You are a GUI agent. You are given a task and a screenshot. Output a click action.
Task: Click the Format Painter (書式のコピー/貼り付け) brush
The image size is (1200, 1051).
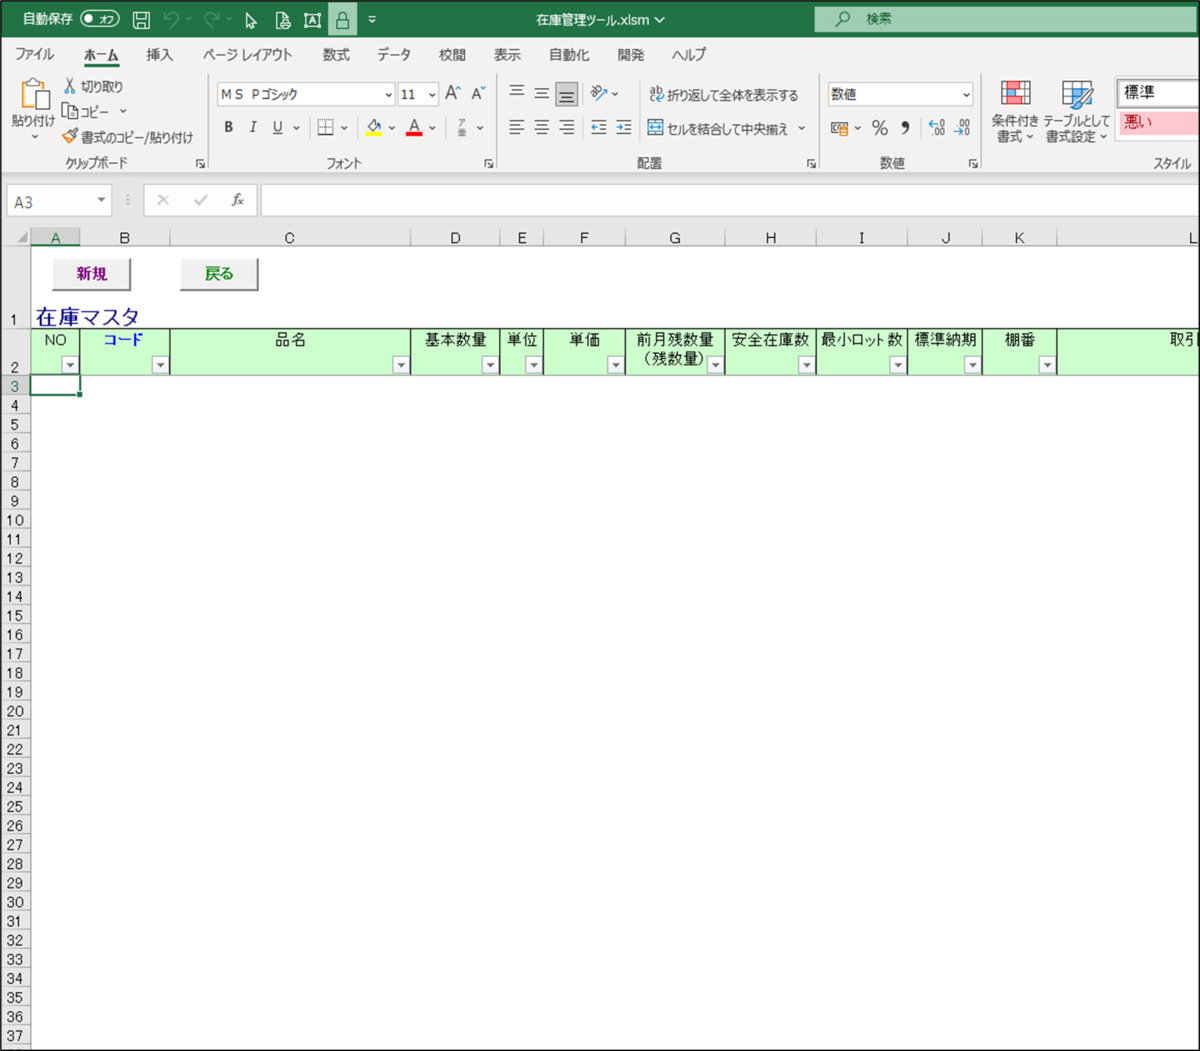pos(69,136)
